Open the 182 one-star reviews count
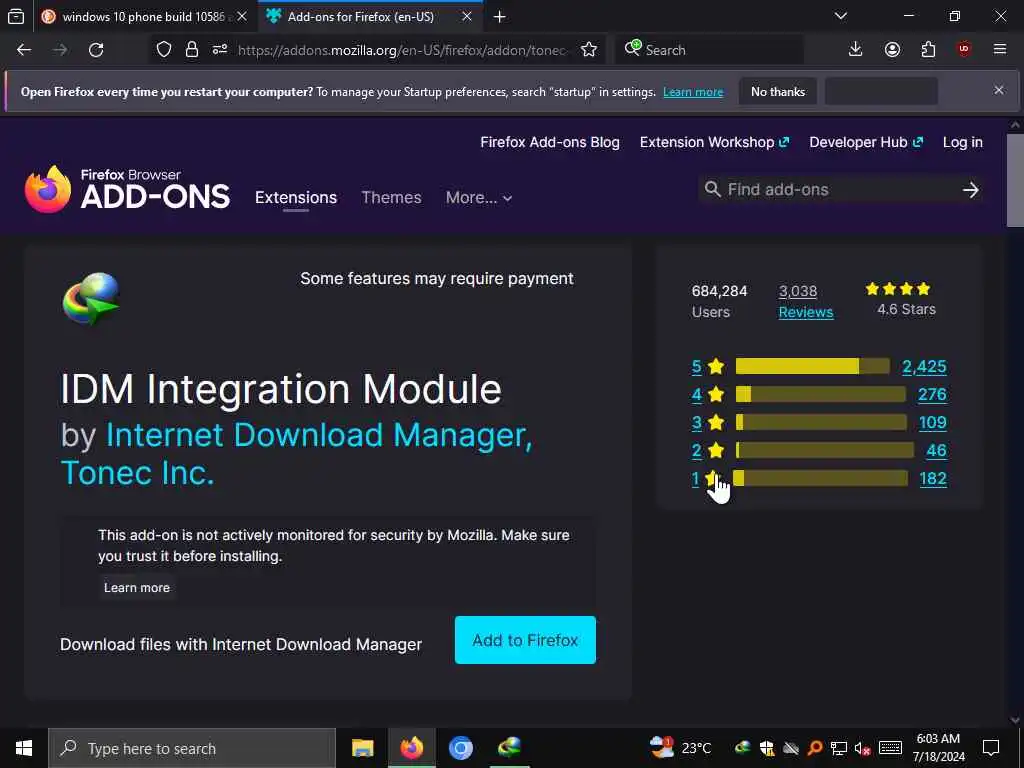Image resolution: width=1024 pixels, height=768 pixels. (933, 479)
